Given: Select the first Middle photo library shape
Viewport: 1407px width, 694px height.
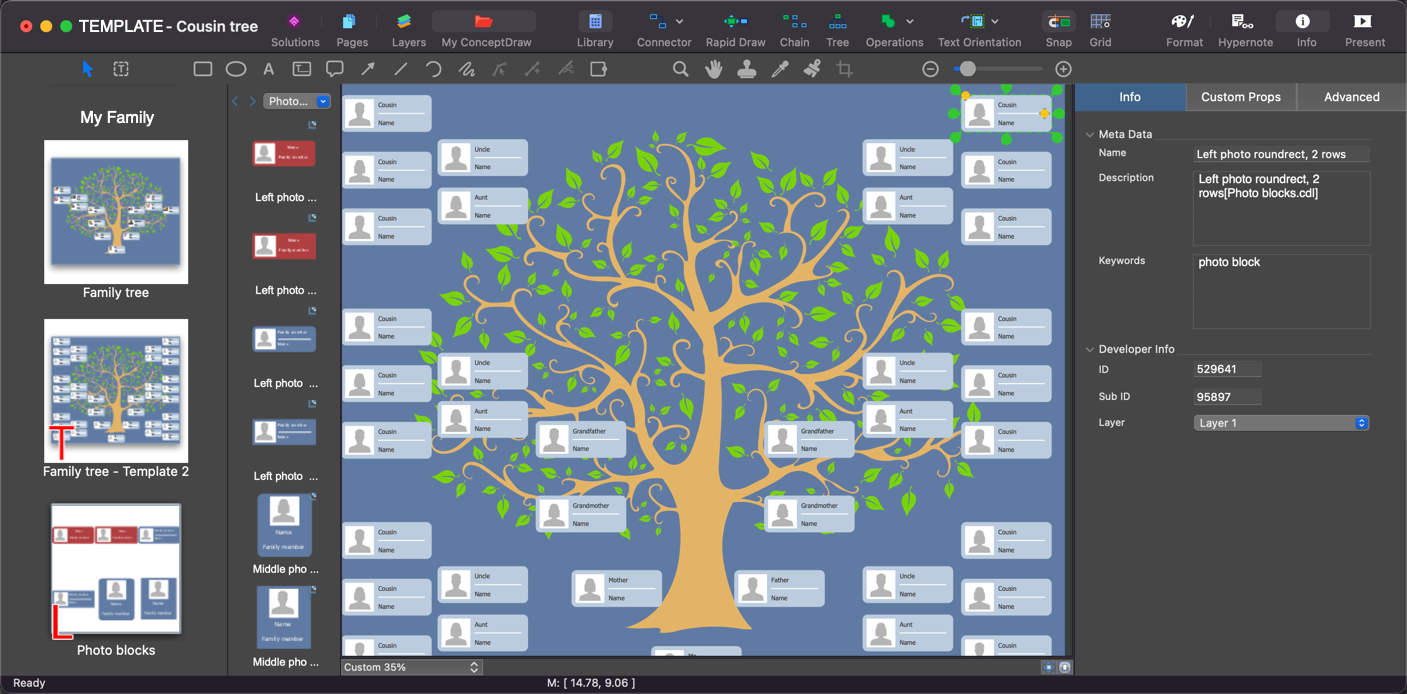Looking at the screenshot, I should point(284,525).
